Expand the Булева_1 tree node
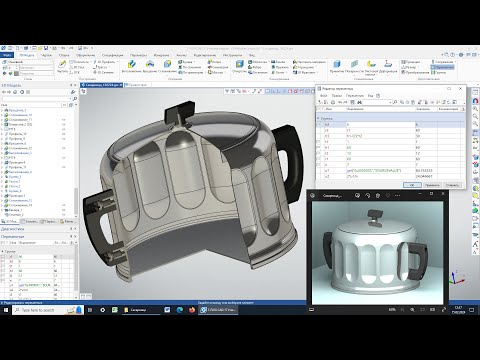The width and height of the screenshot is (480, 360). point(2,177)
